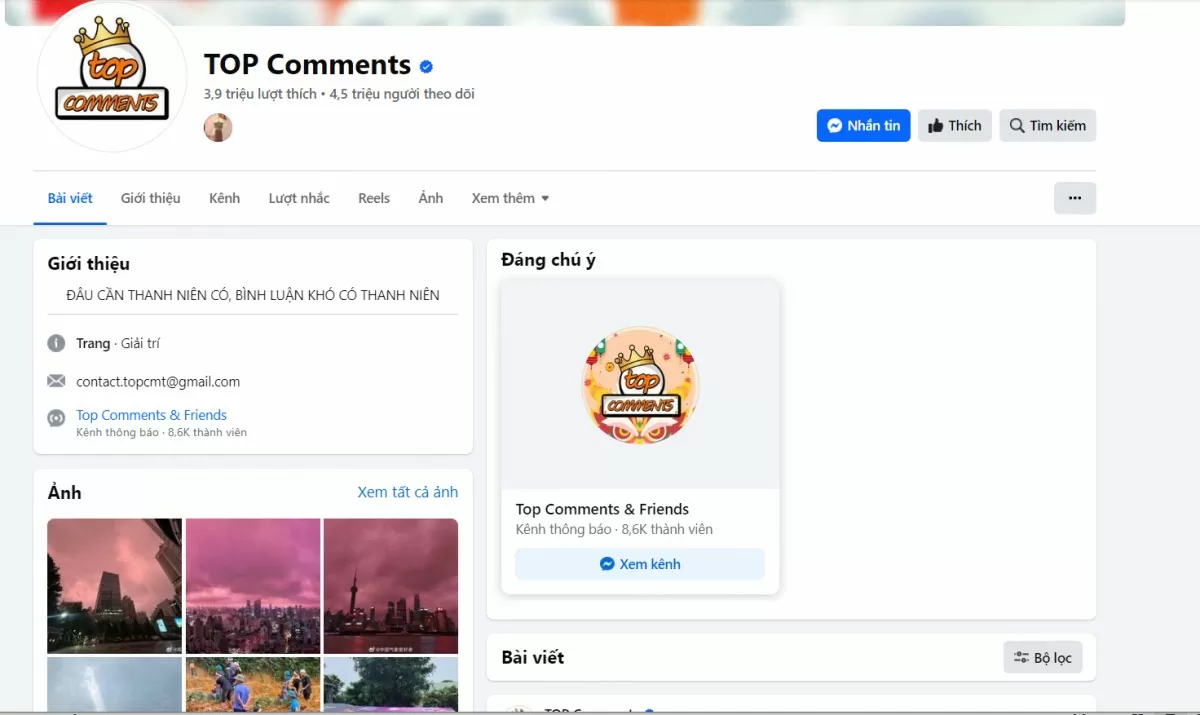The image size is (1200, 715).
Task: Click the Nhắn tin message button
Action: (863, 126)
